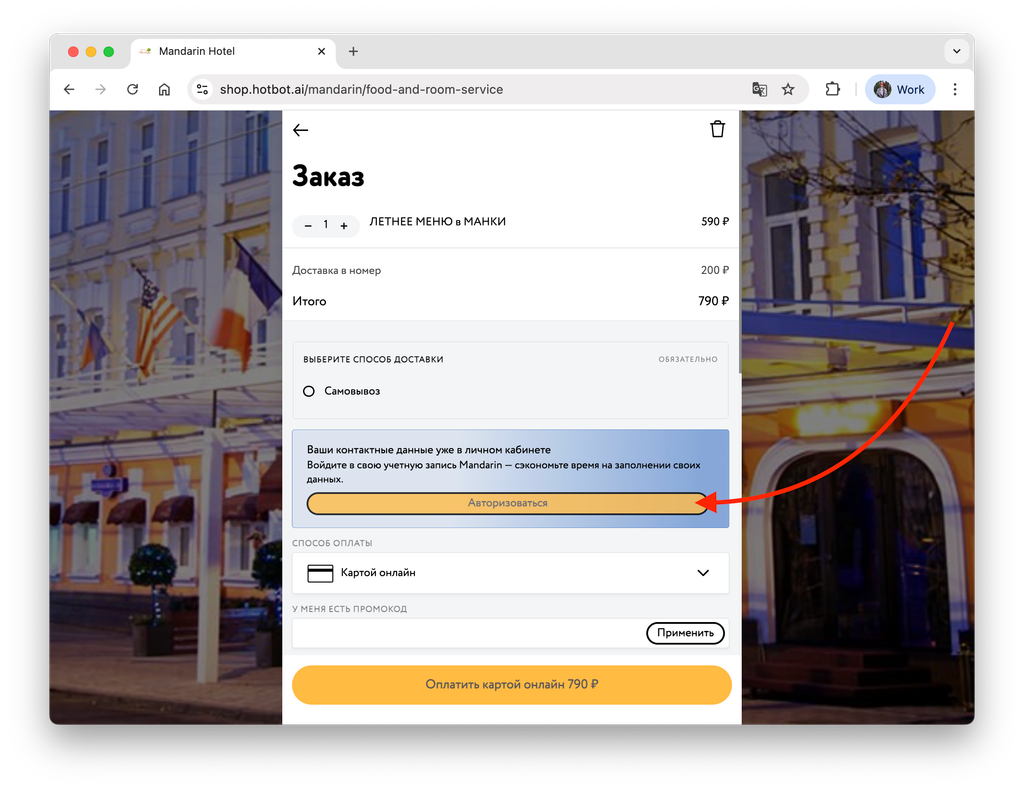1024x790 pixels.
Task: Click the Доставка в номер label
Action: (336, 270)
